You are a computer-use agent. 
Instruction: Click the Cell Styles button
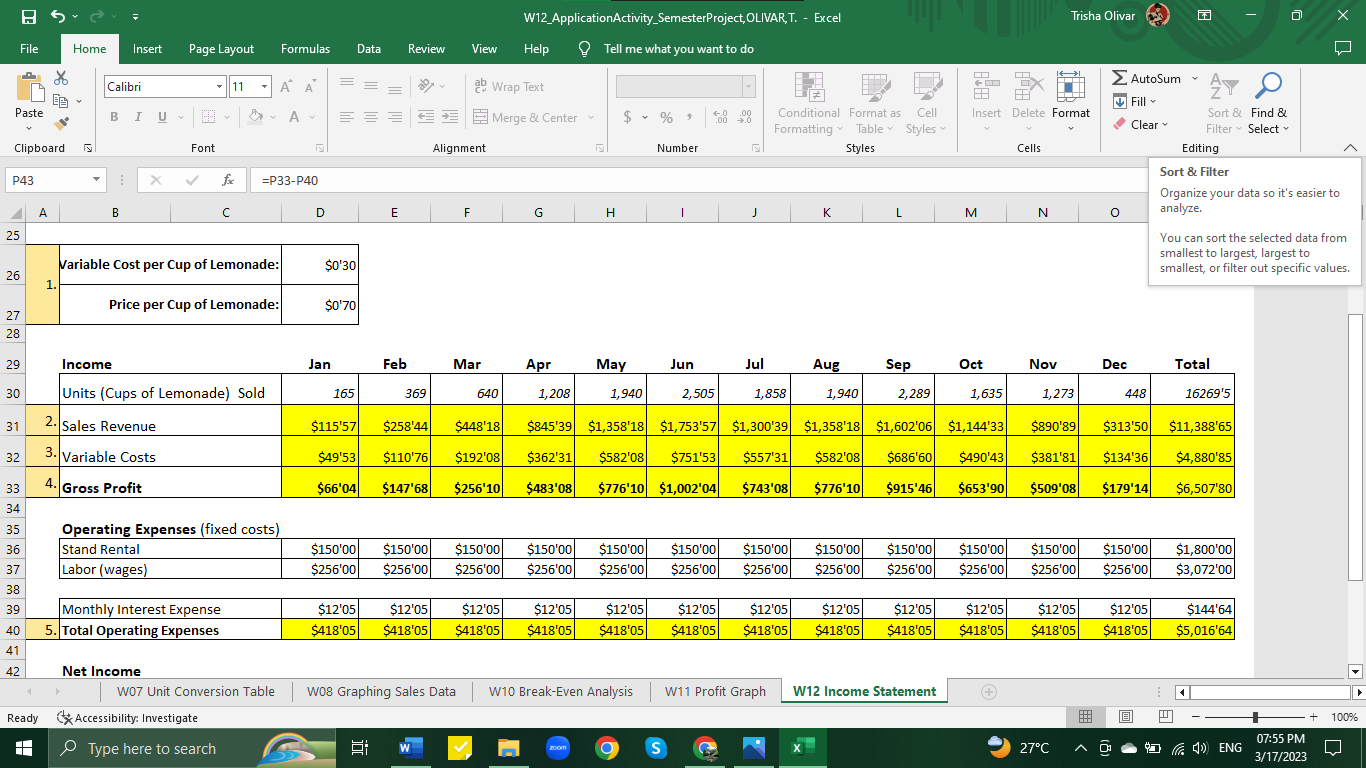[x=926, y=105]
